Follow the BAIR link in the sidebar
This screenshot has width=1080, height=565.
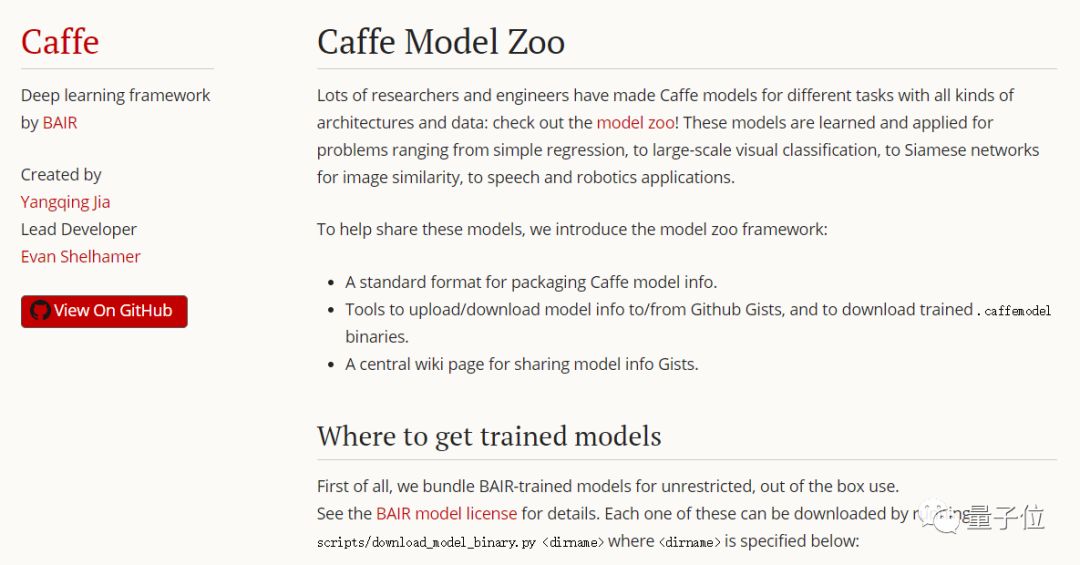(x=60, y=123)
